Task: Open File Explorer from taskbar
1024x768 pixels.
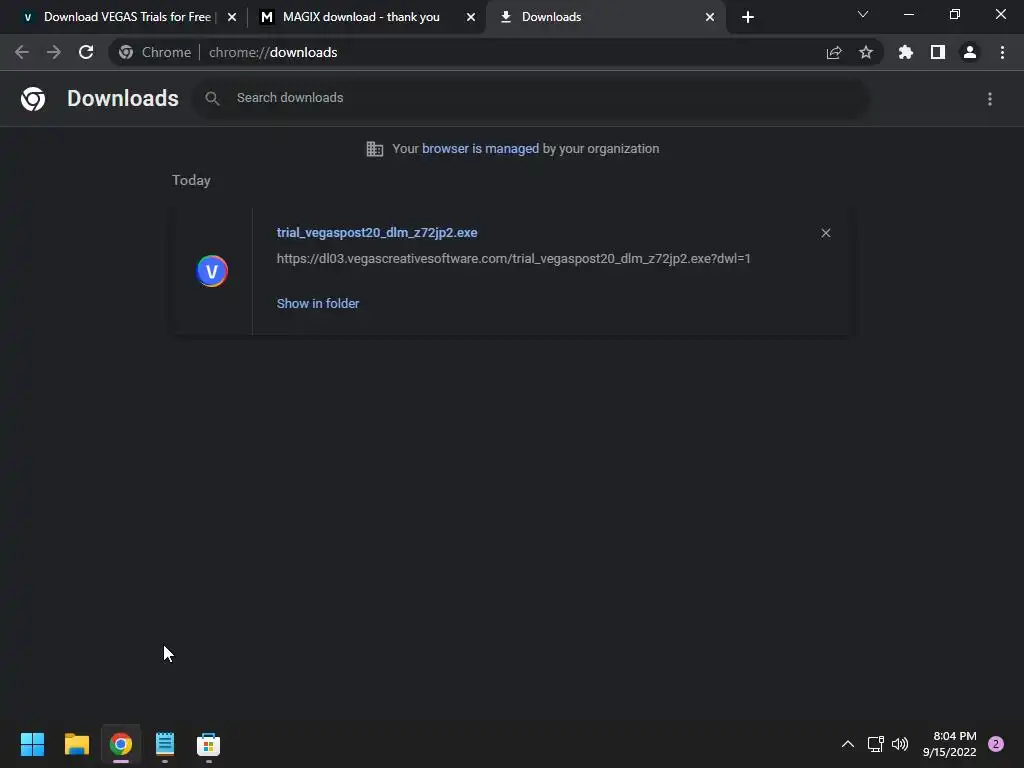Action: pyautogui.click(x=77, y=744)
